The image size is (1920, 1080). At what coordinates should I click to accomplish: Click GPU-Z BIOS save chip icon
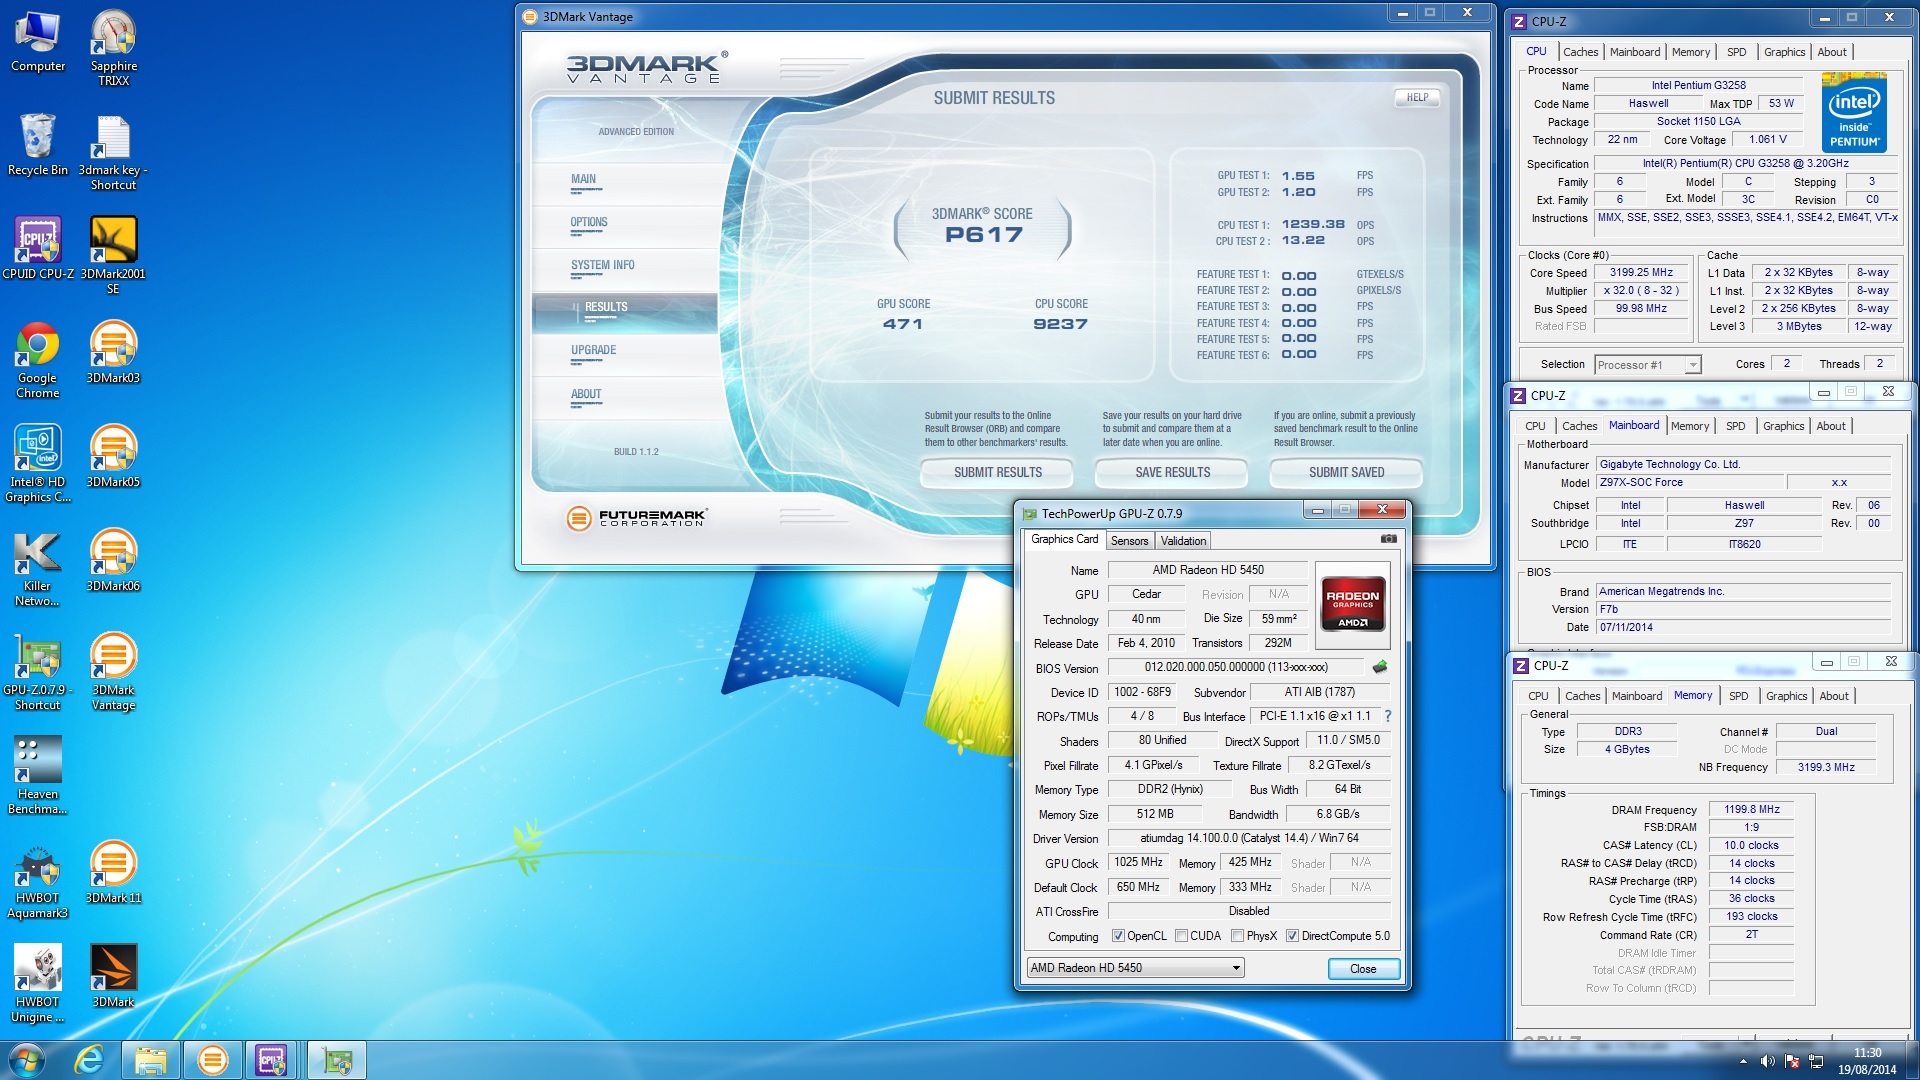point(1380,667)
